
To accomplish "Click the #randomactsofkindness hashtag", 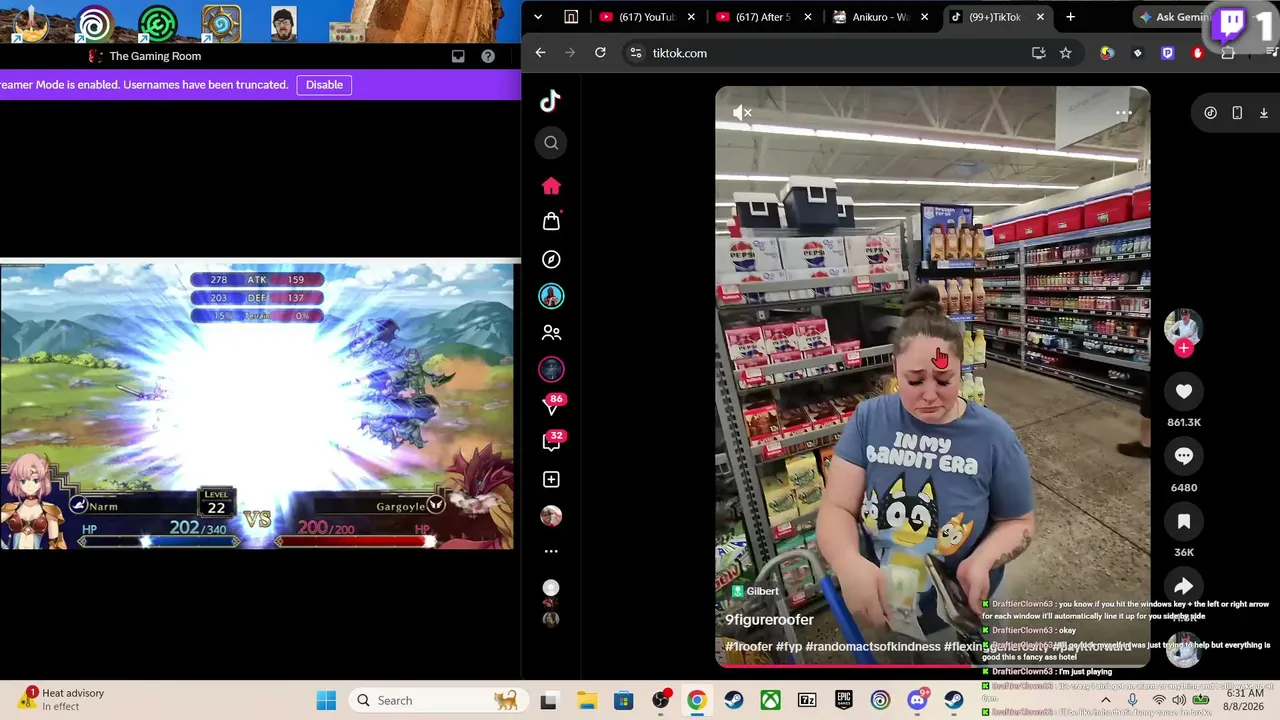I will (x=873, y=647).
